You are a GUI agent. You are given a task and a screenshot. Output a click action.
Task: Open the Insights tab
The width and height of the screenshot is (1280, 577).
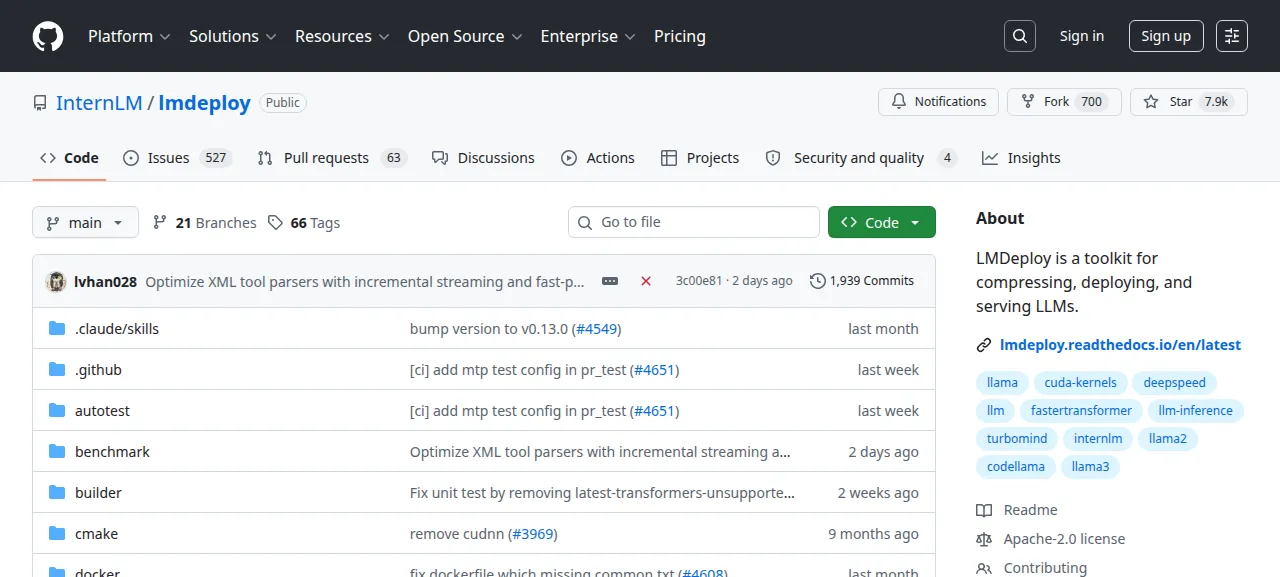click(x=1021, y=158)
